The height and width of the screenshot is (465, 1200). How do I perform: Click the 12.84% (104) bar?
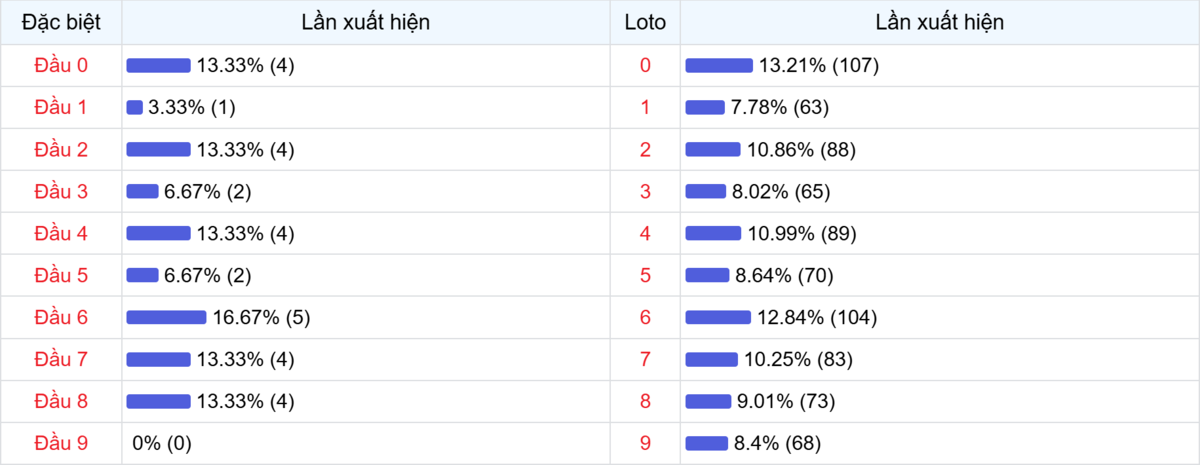pyautogui.click(x=718, y=317)
